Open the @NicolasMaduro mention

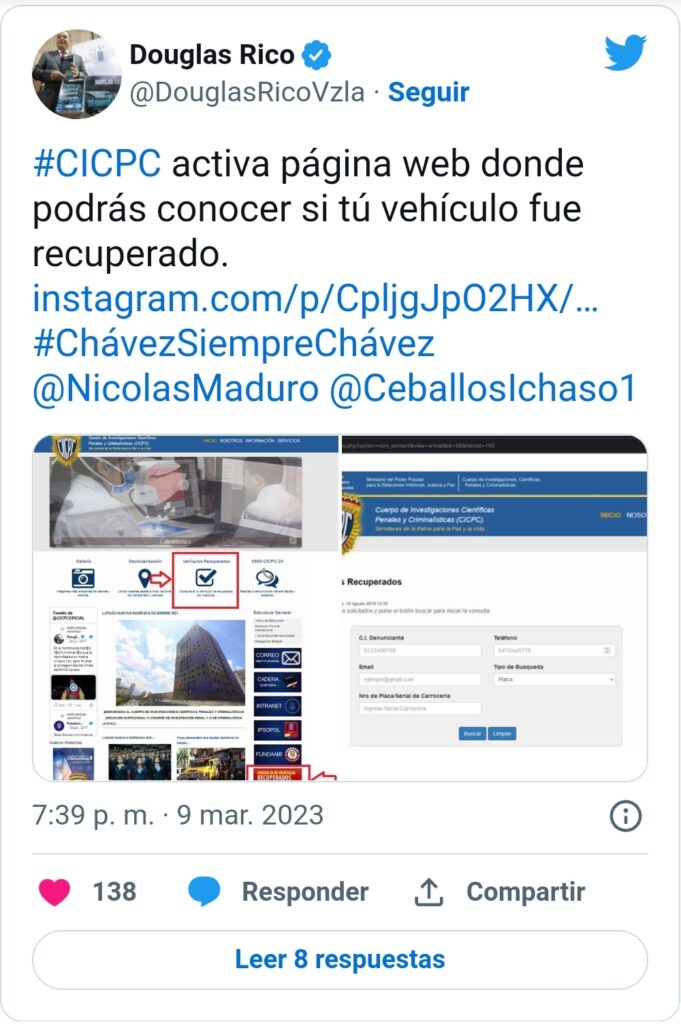(x=176, y=389)
